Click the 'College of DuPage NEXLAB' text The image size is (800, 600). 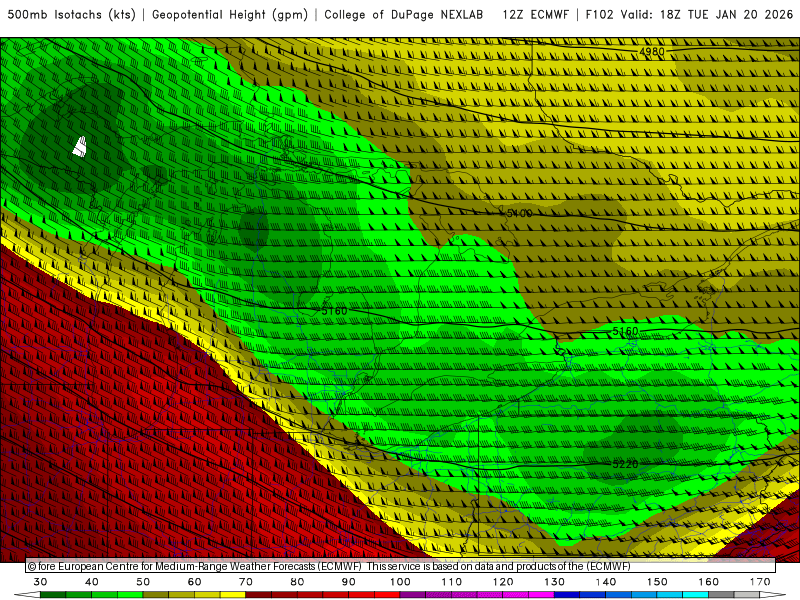tap(404, 15)
